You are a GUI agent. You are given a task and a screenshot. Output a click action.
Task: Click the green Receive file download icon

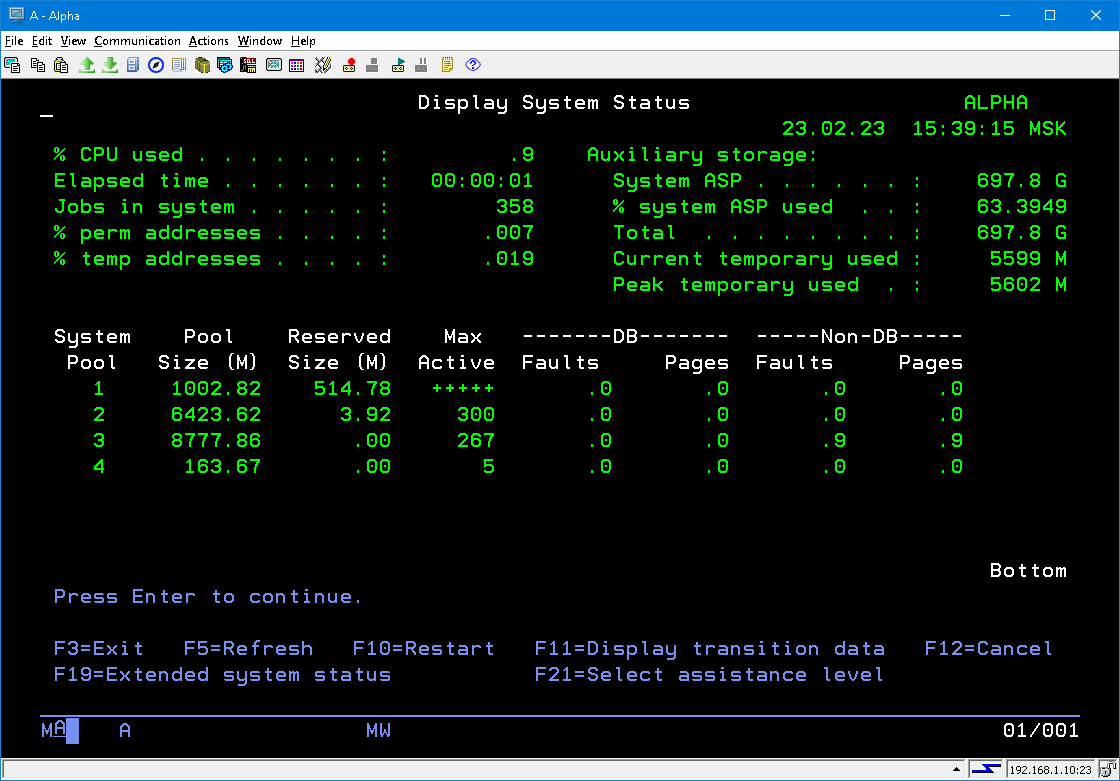tap(110, 65)
